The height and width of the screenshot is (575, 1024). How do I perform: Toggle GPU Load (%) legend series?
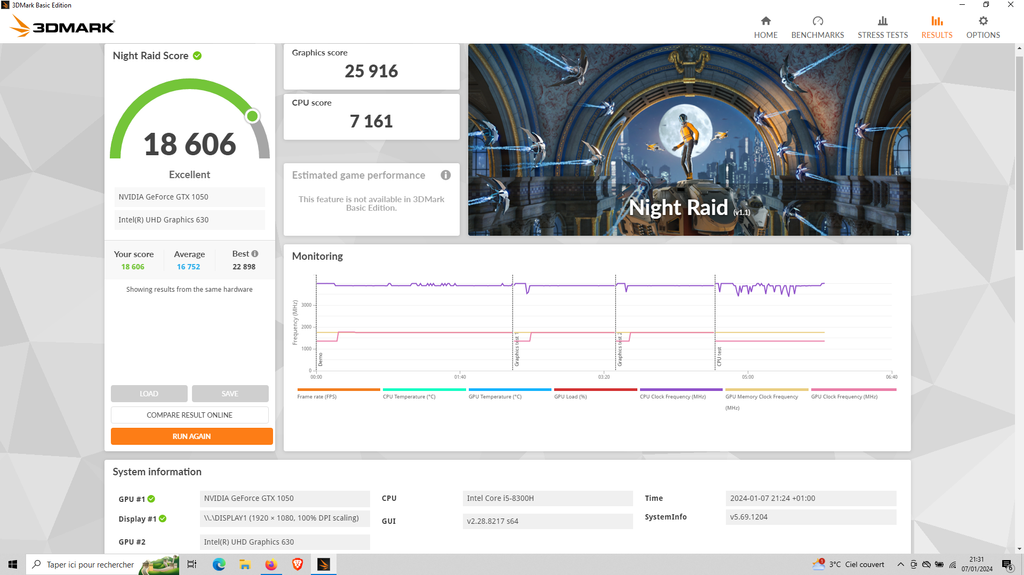pyautogui.click(x=595, y=394)
